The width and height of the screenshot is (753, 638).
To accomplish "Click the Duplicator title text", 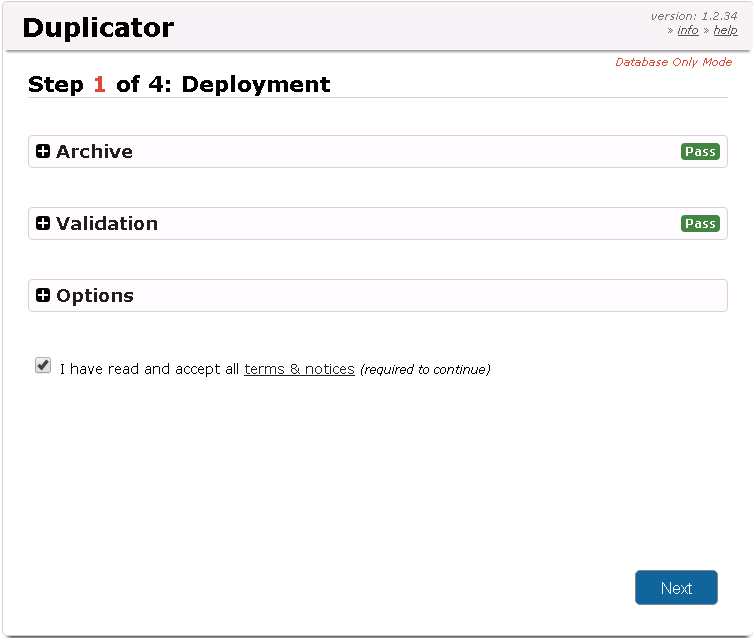I will [98, 28].
